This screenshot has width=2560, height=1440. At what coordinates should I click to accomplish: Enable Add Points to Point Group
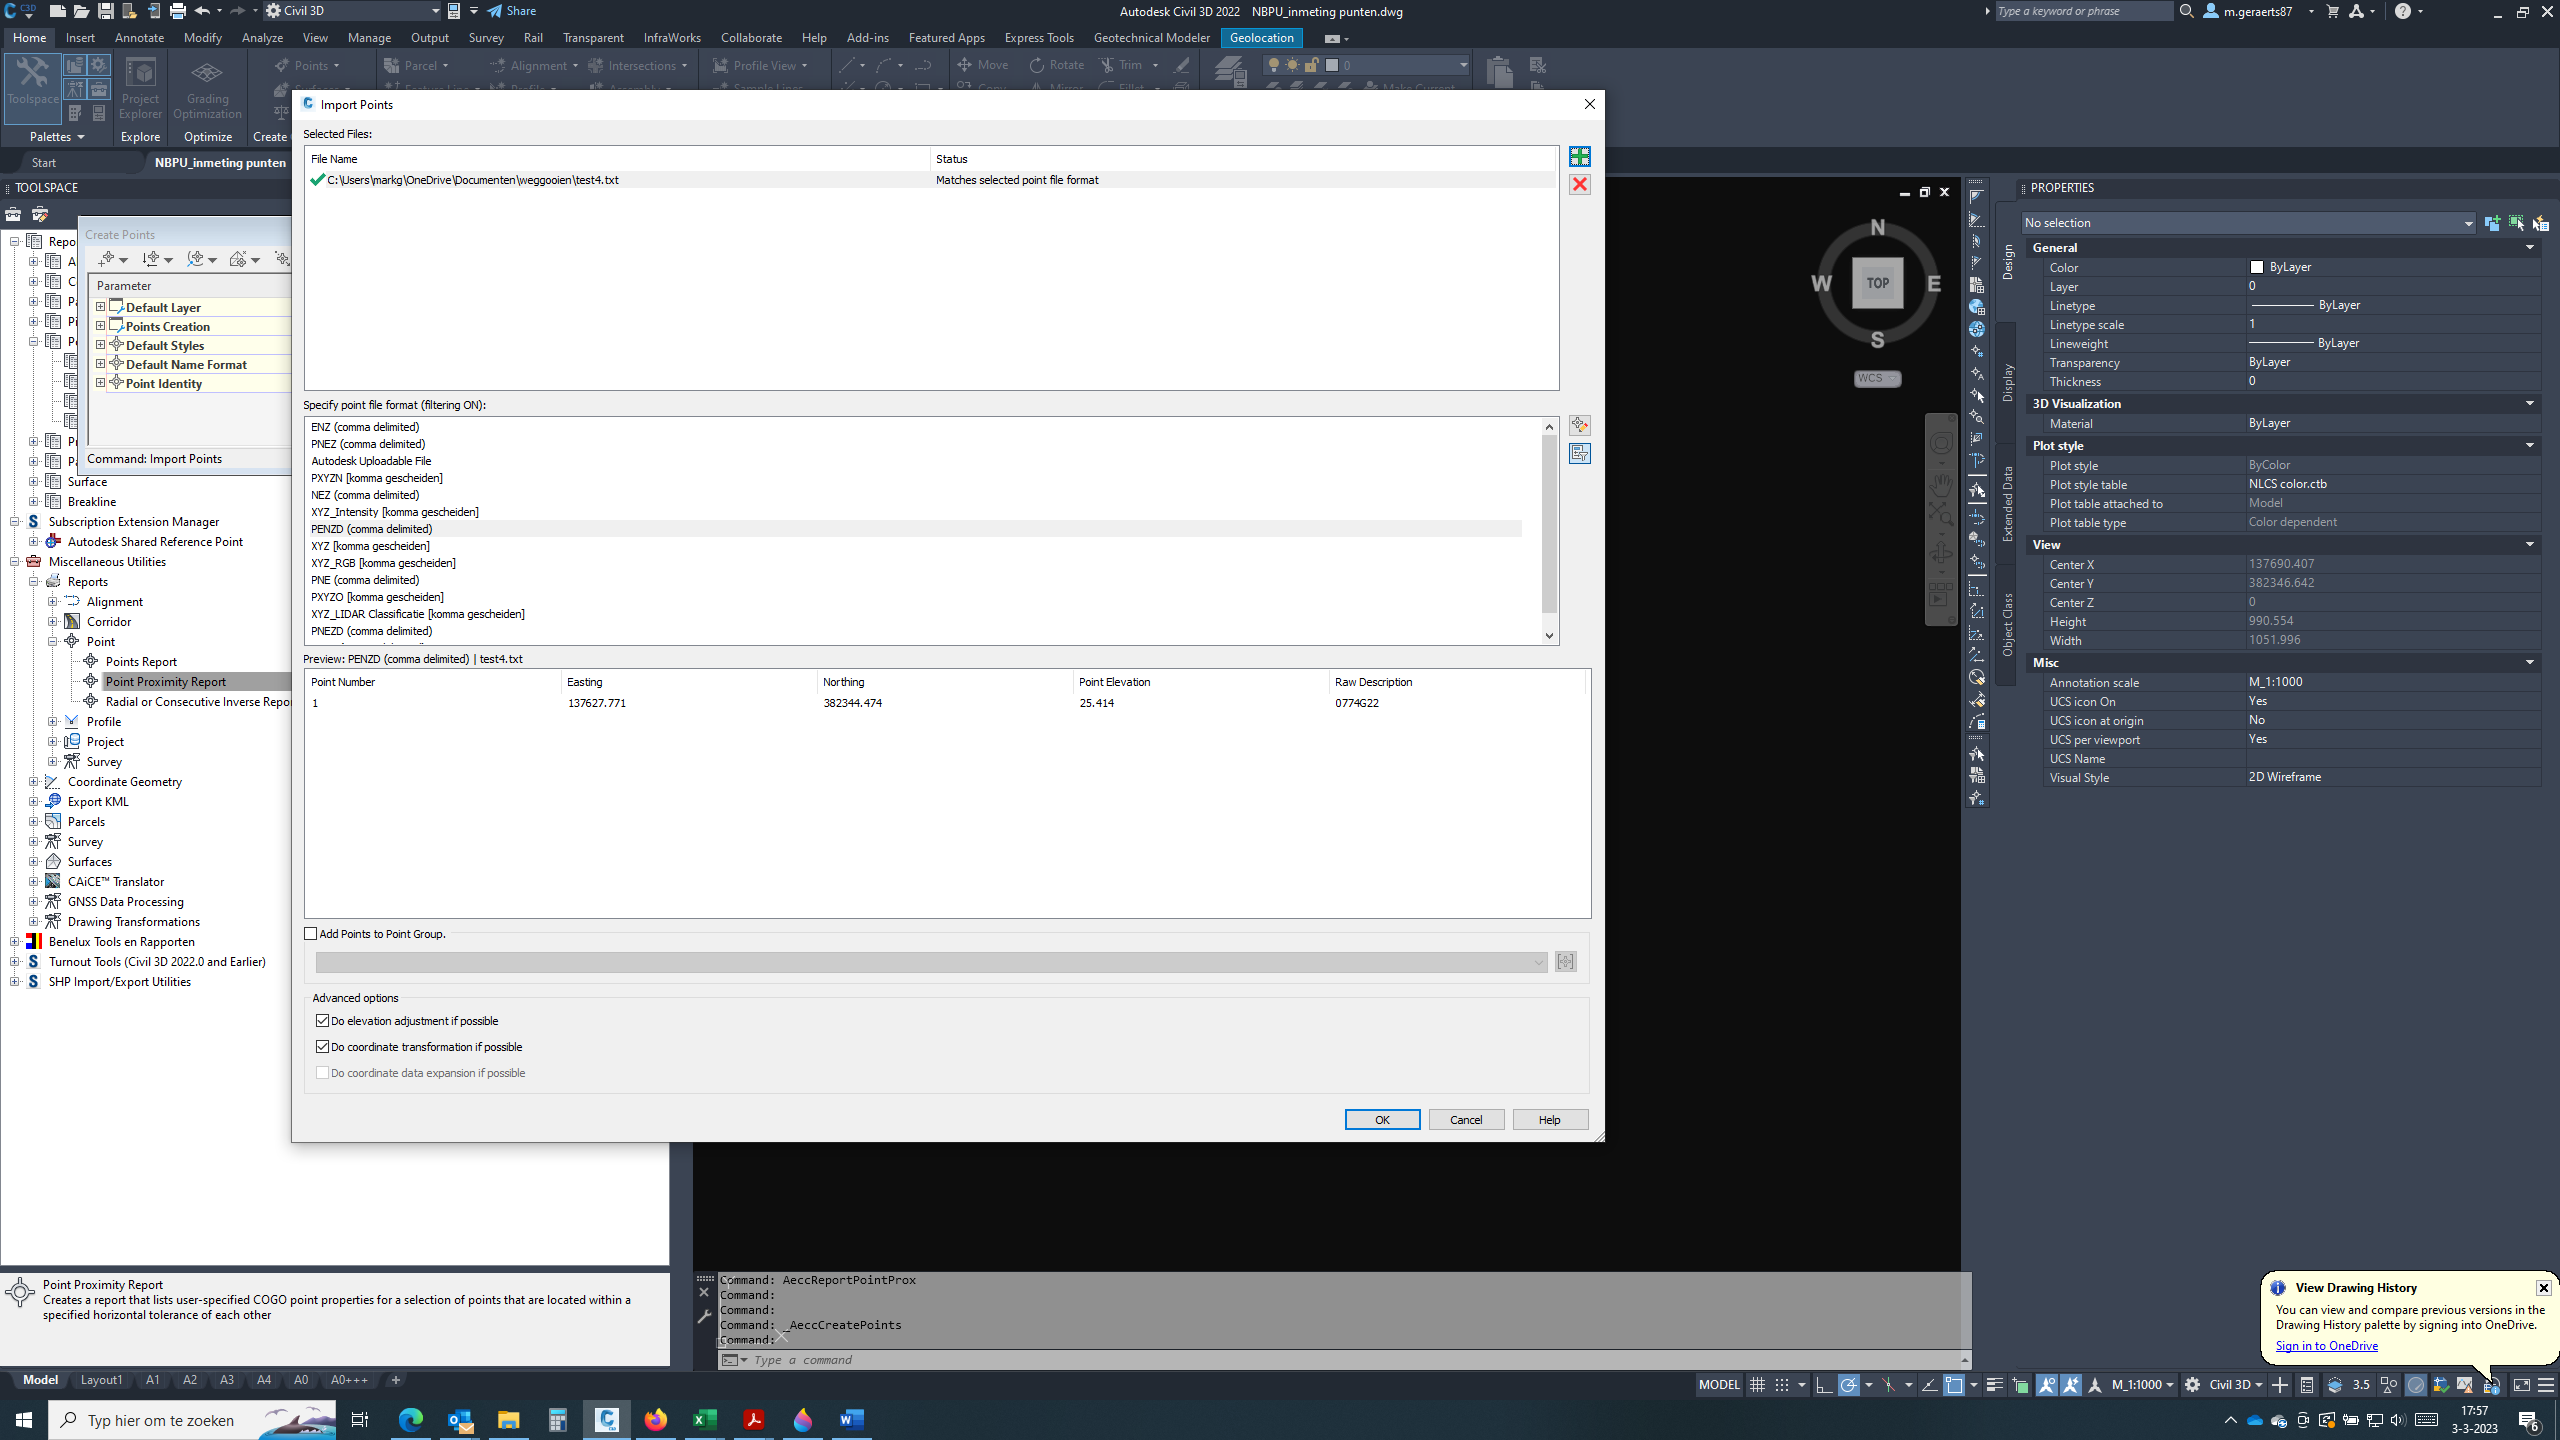[x=311, y=933]
